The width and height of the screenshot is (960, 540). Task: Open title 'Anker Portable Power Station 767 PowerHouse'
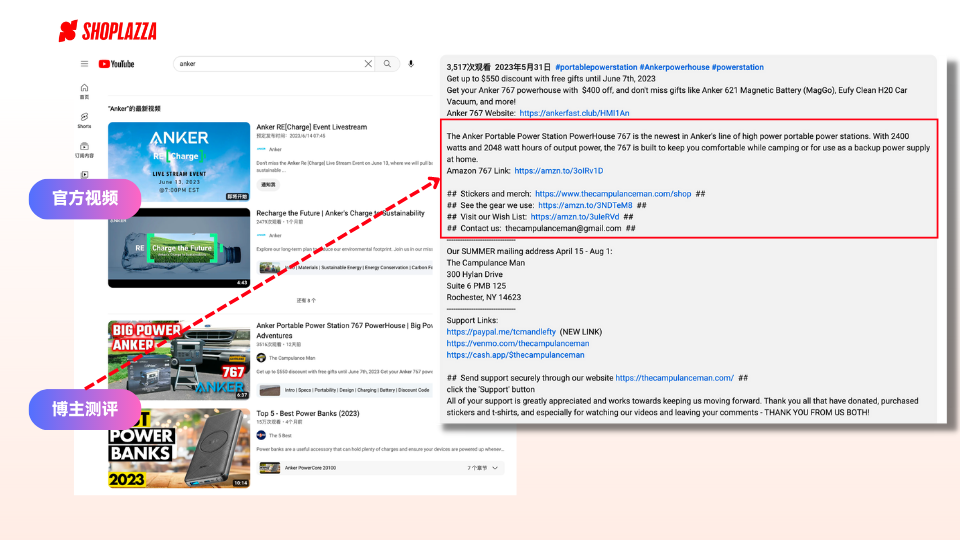click(345, 330)
